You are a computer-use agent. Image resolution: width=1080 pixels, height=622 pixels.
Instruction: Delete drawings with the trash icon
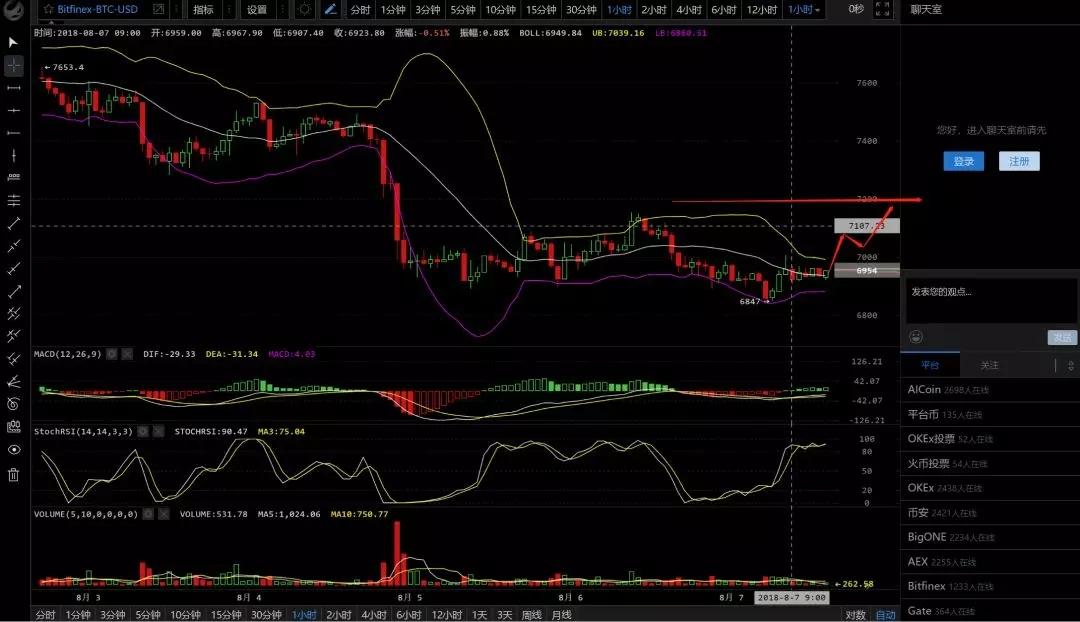(x=13, y=475)
